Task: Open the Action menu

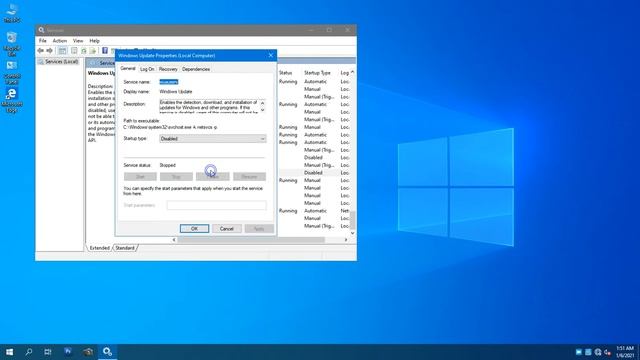Action: [60, 41]
